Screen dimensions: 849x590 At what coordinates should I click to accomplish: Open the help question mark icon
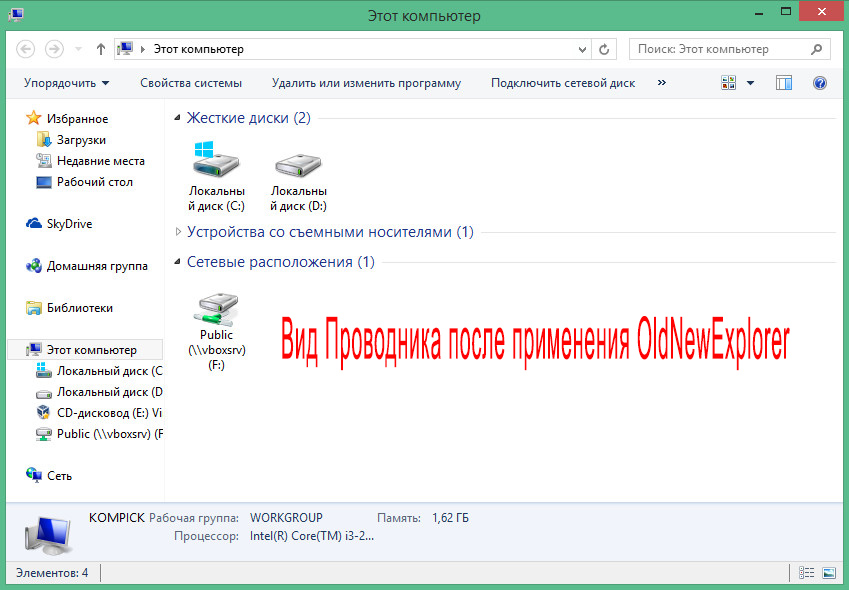[820, 83]
